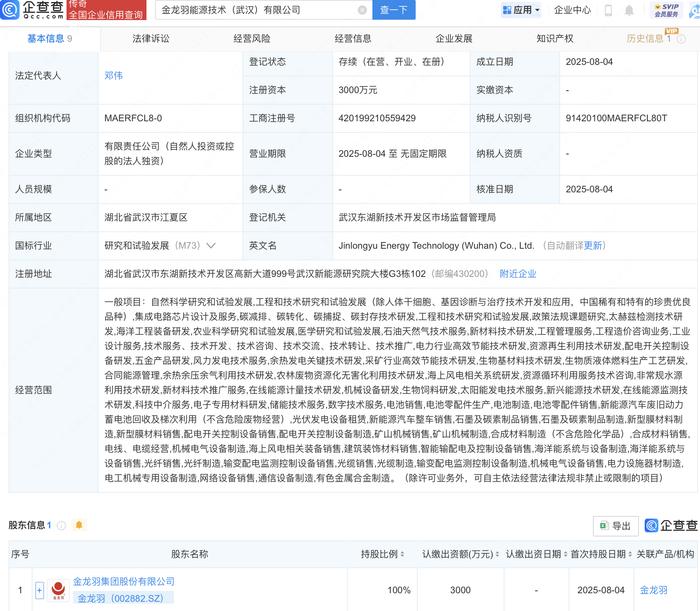Select the 存续 registration status text
The width and height of the screenshot is (700, 611).
tap(392, 62)
